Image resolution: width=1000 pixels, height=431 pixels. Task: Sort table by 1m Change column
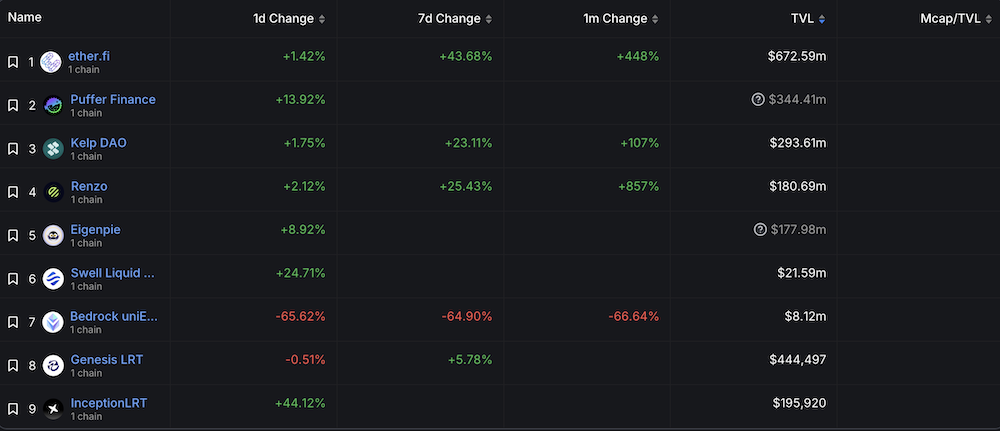click(620, 19)
